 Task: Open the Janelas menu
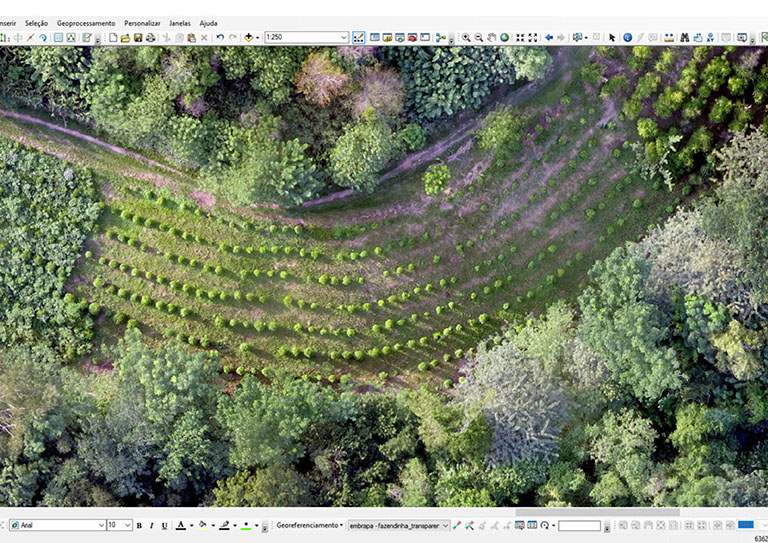click(180, 23)
